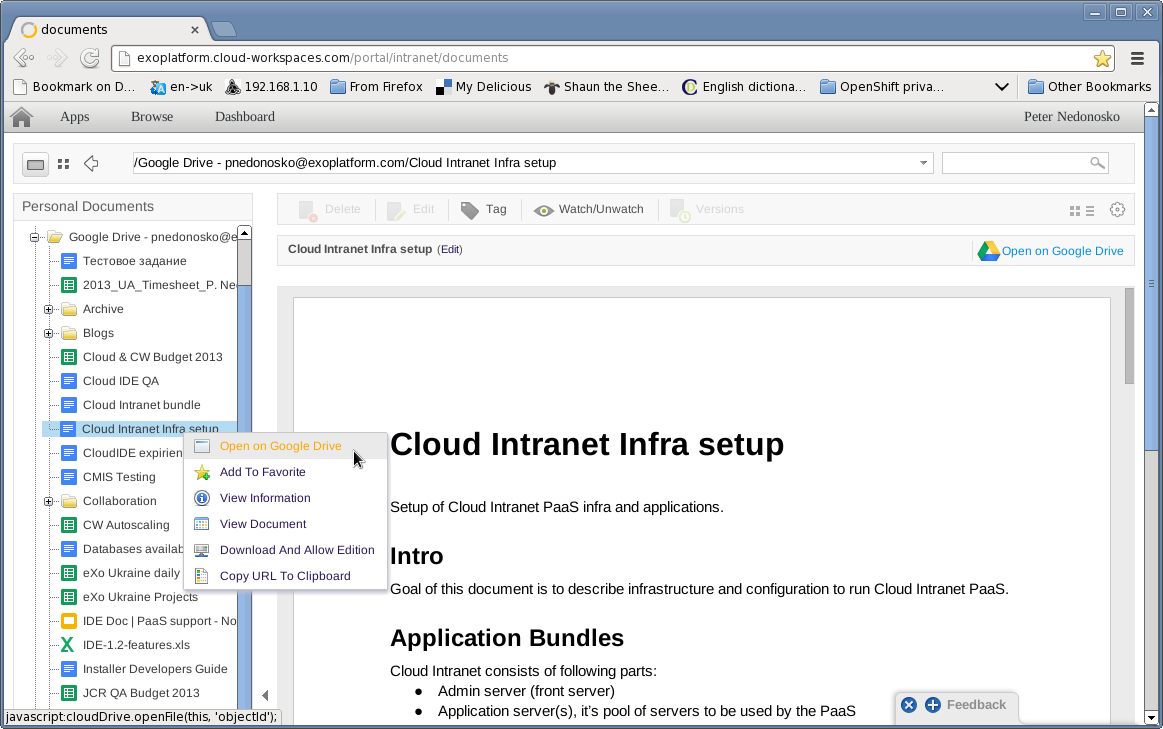Viewport: 1163px width, 729px height.
Task: Click user name Peter Nedonosko
Action: click(x=1072, y=116)
